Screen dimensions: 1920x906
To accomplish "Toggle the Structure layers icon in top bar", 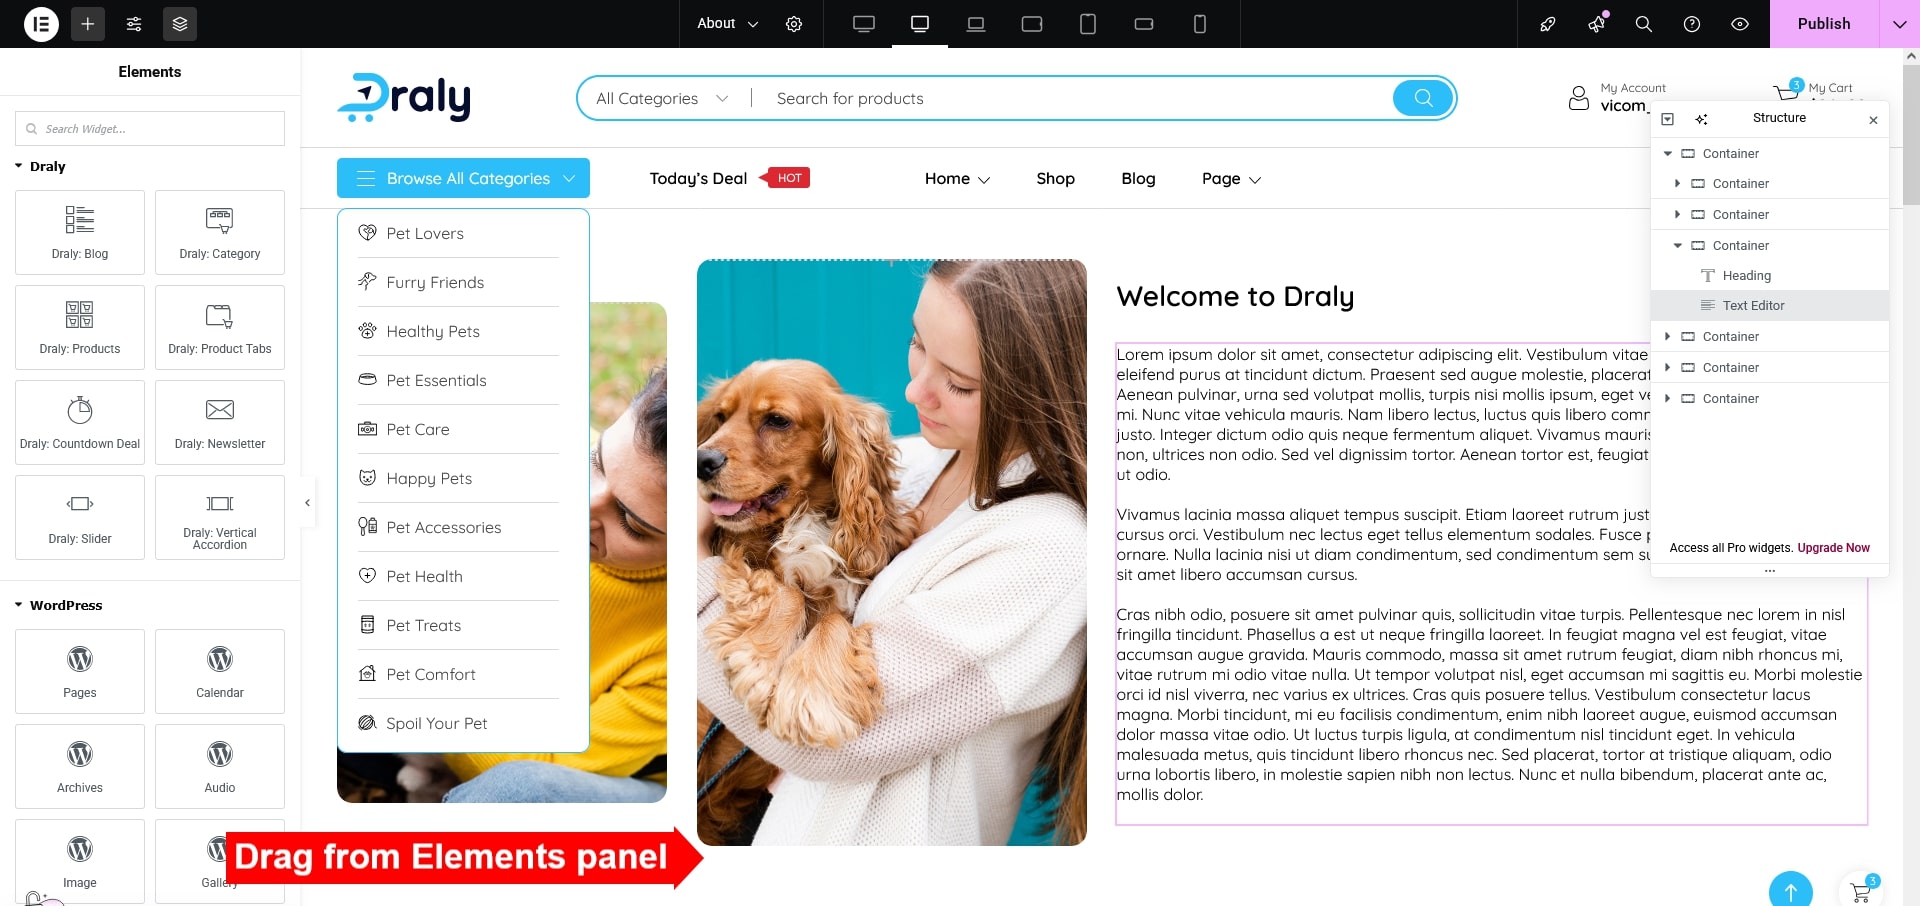I will pyautogui.click(x=180, y=24).
